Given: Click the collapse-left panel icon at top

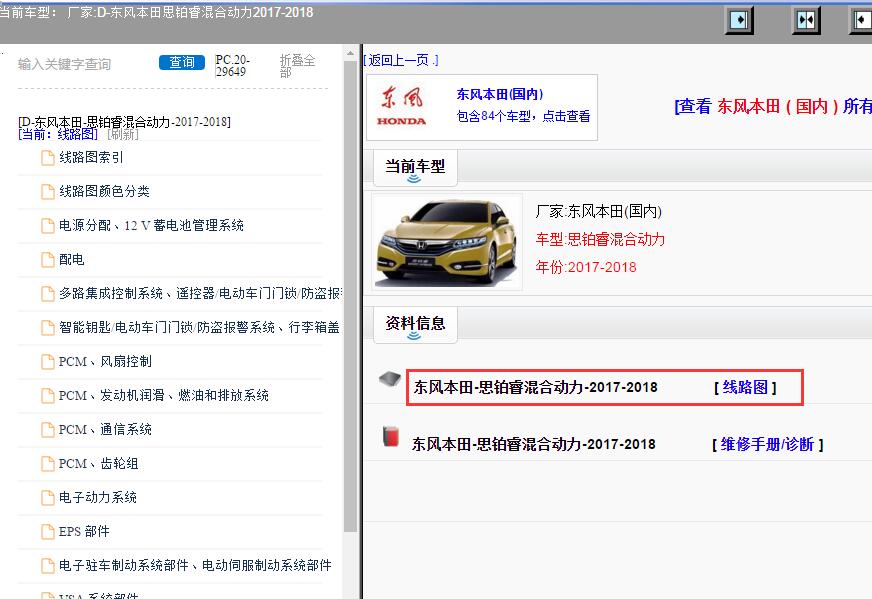Looking at the screenshot, I should click(x=740, y=21).
